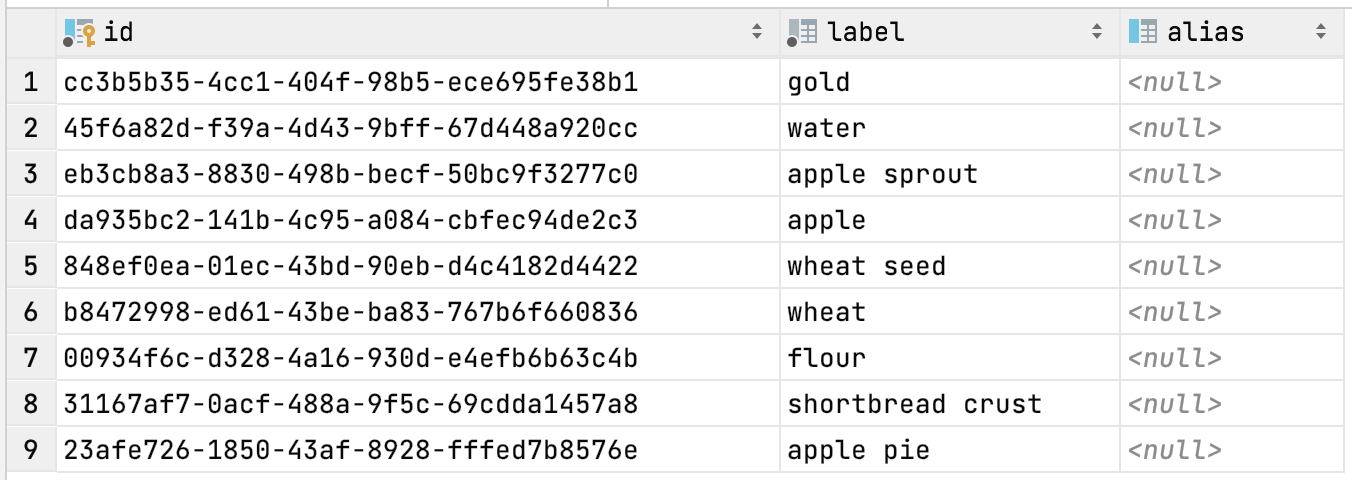
Task: Sort by the alias column arrows
Action: coord(1322,33)
